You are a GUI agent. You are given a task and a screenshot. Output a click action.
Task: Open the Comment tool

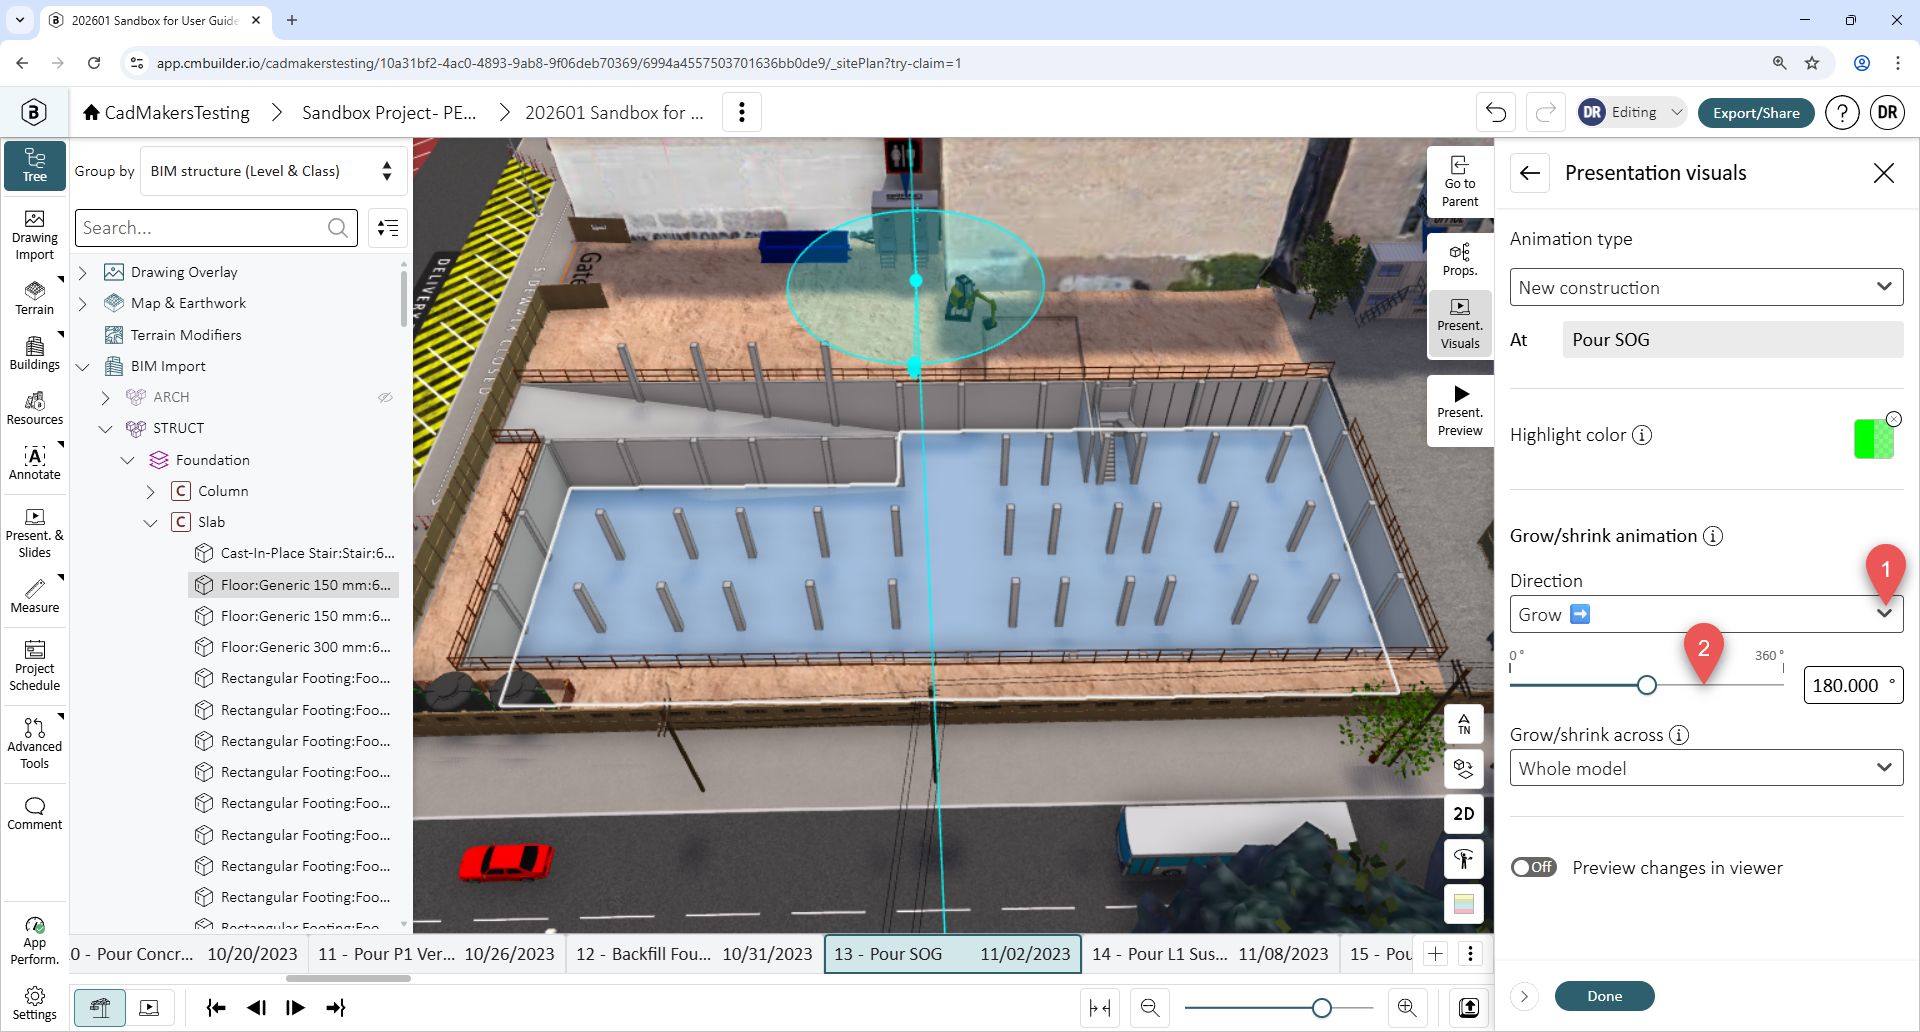tap(35, 814)
